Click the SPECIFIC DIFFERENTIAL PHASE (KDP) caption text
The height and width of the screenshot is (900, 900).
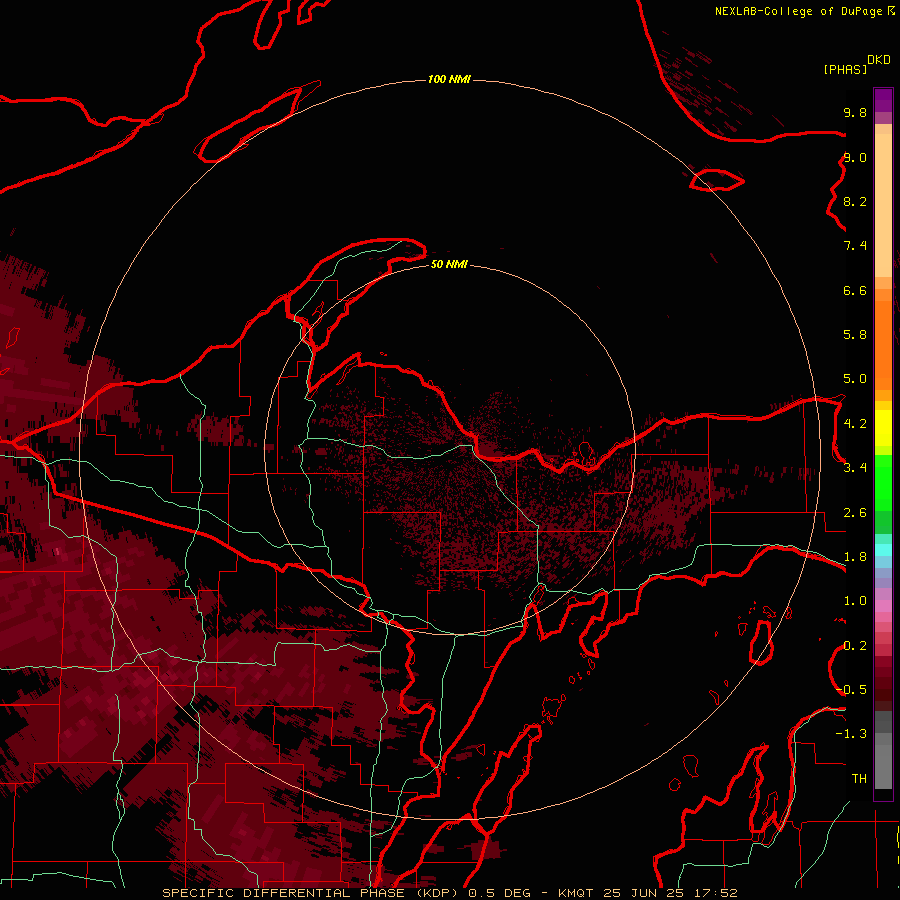(x=312, y=893)
